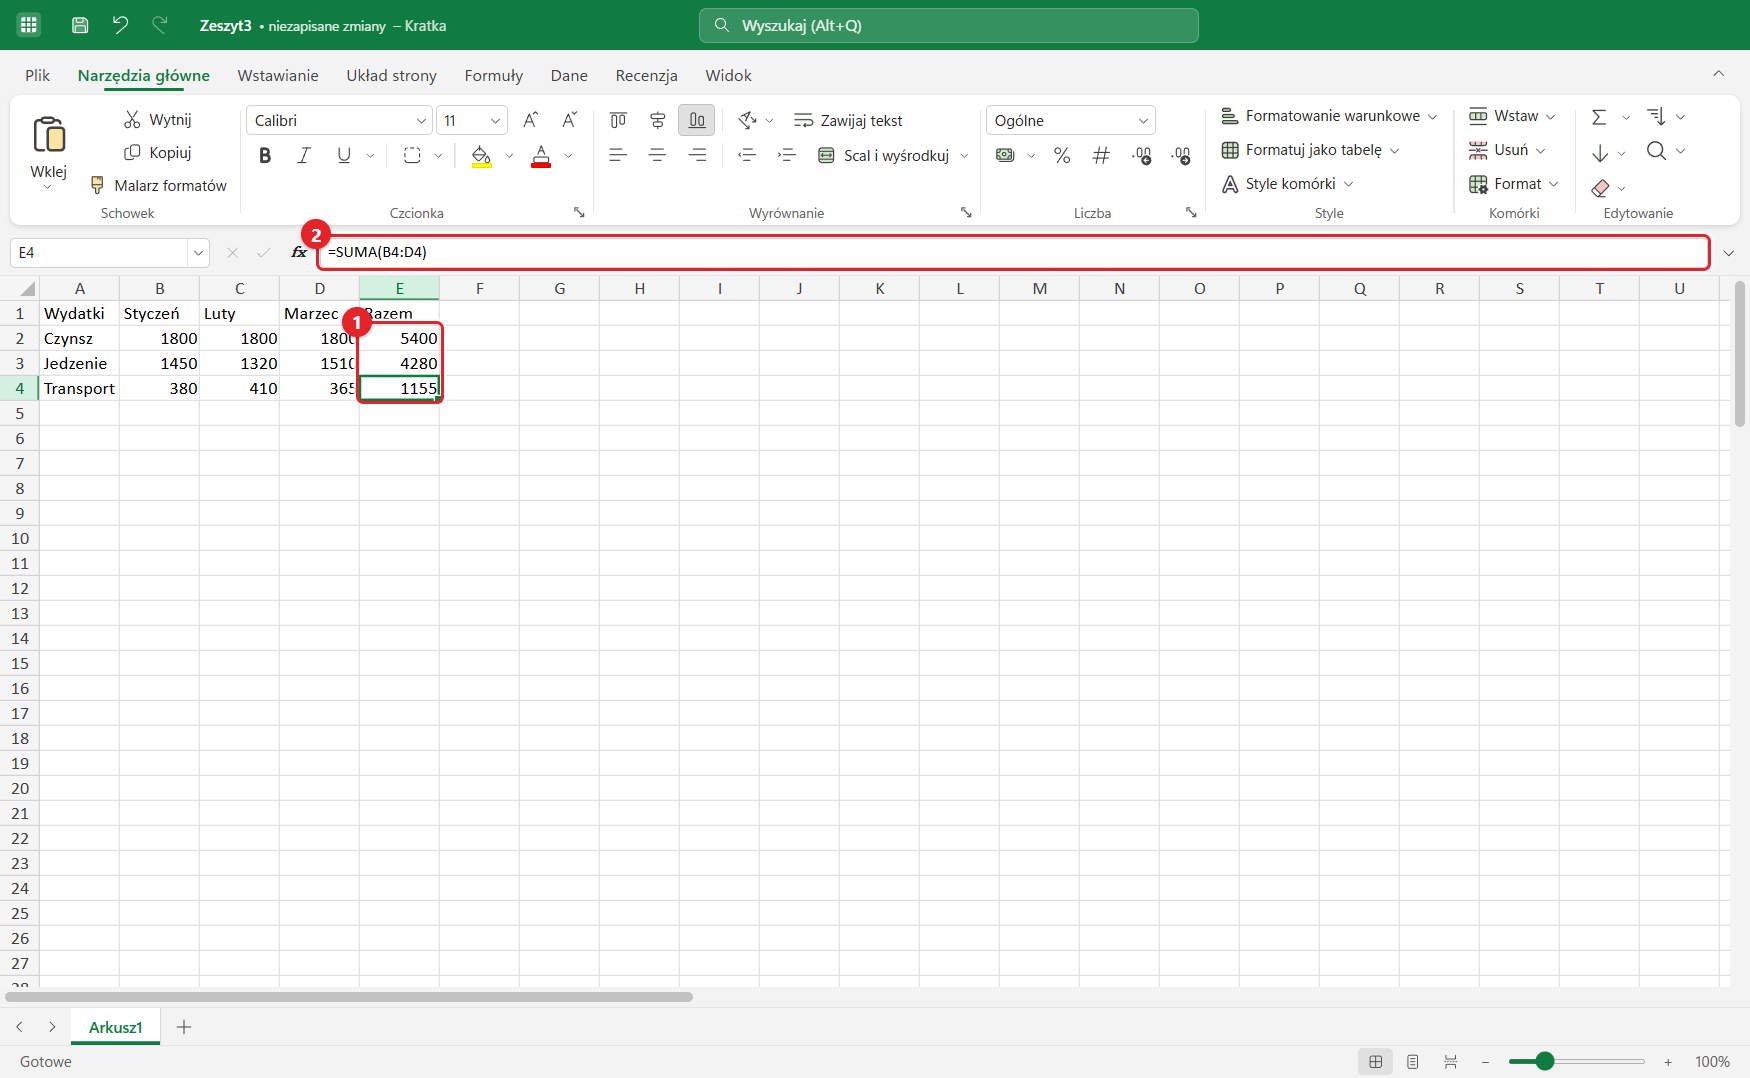The height and width of the screenshot is (1078, 1750).
Task: Open the insert function fx button
Action: point(298,252)
